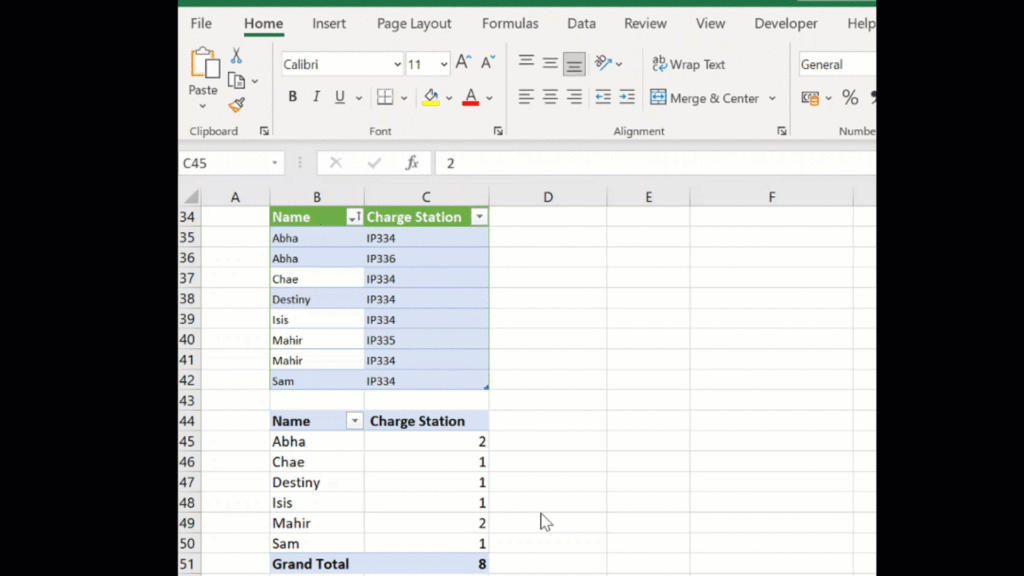Click the Copy icon
Screen dimensions: 1024x576
(x=236, y=81)
